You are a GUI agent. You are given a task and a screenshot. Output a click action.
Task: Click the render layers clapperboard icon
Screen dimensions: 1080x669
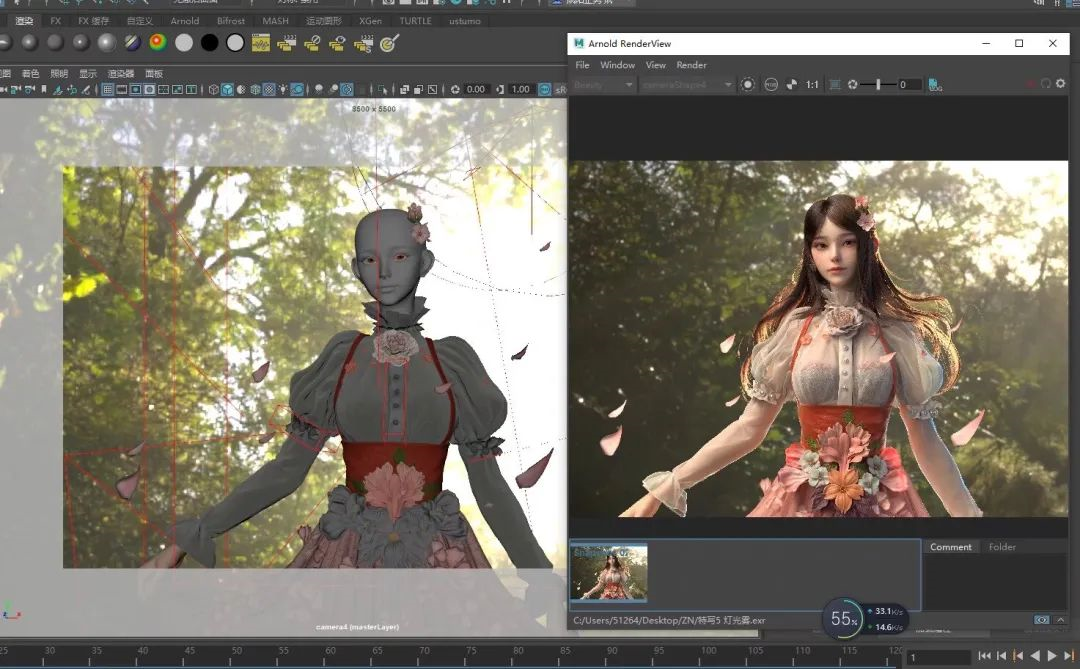[287, 43]
